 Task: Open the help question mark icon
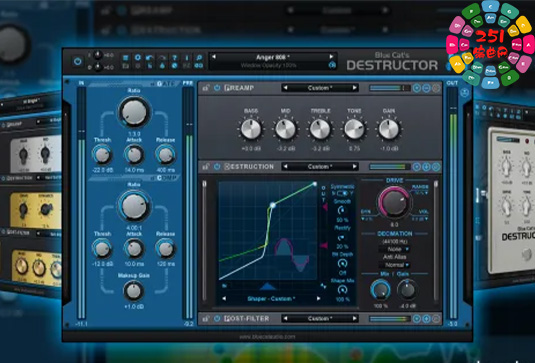174,57
